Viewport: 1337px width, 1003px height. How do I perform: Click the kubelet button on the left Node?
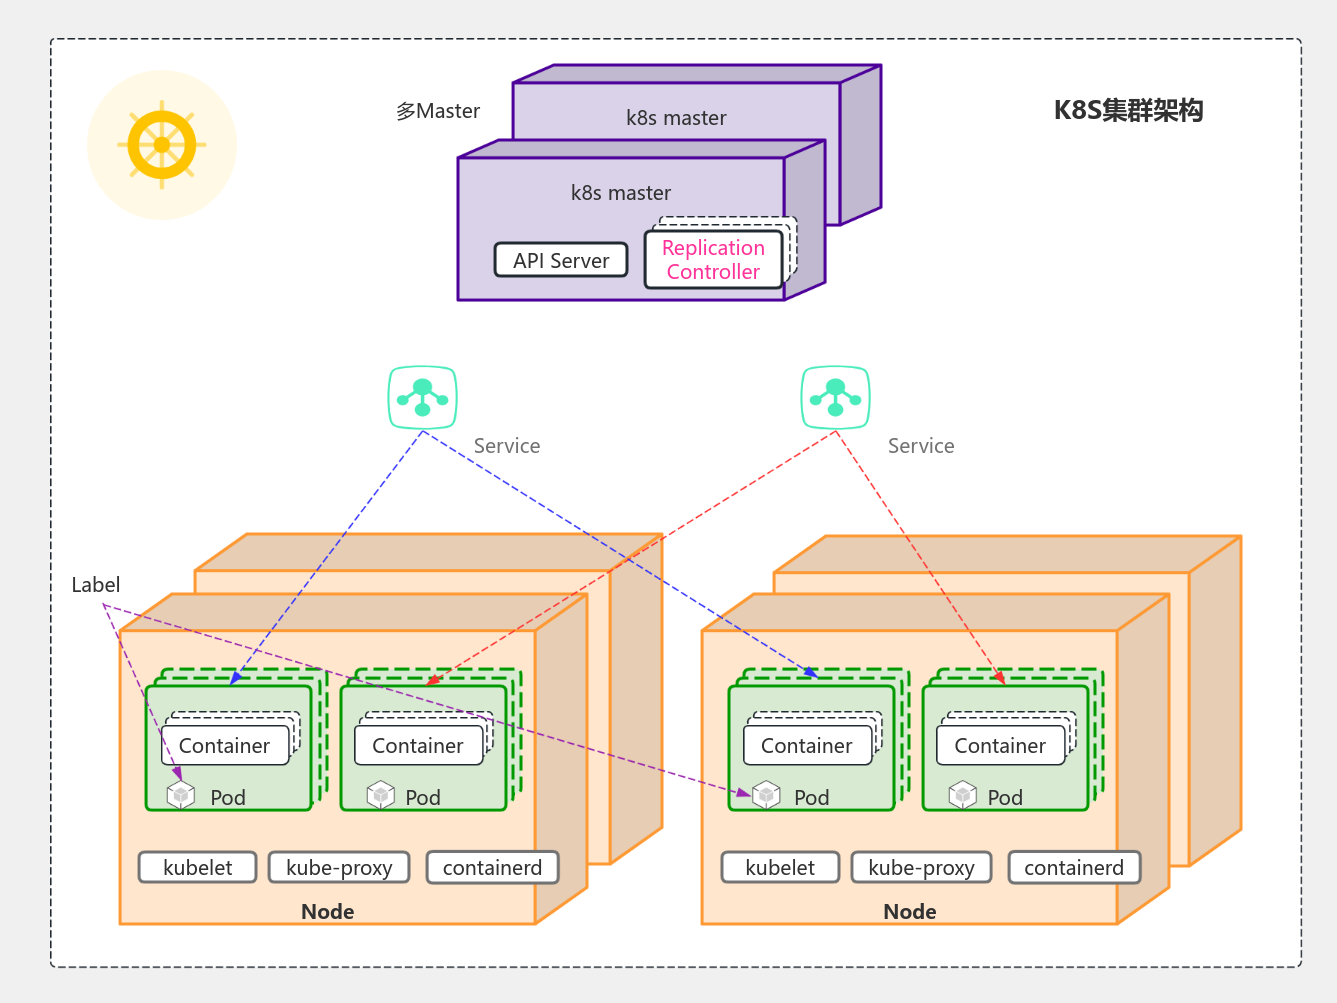[x=197, y=867]
